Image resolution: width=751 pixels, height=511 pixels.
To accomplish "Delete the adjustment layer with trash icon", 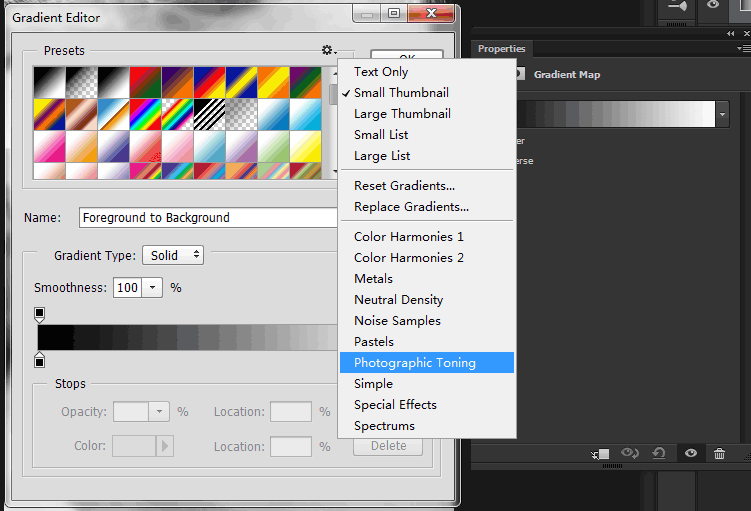I will tap(719, 454).
